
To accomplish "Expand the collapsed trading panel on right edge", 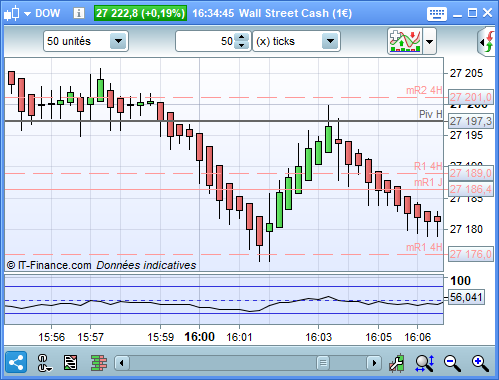I will [x=487, y=42].
